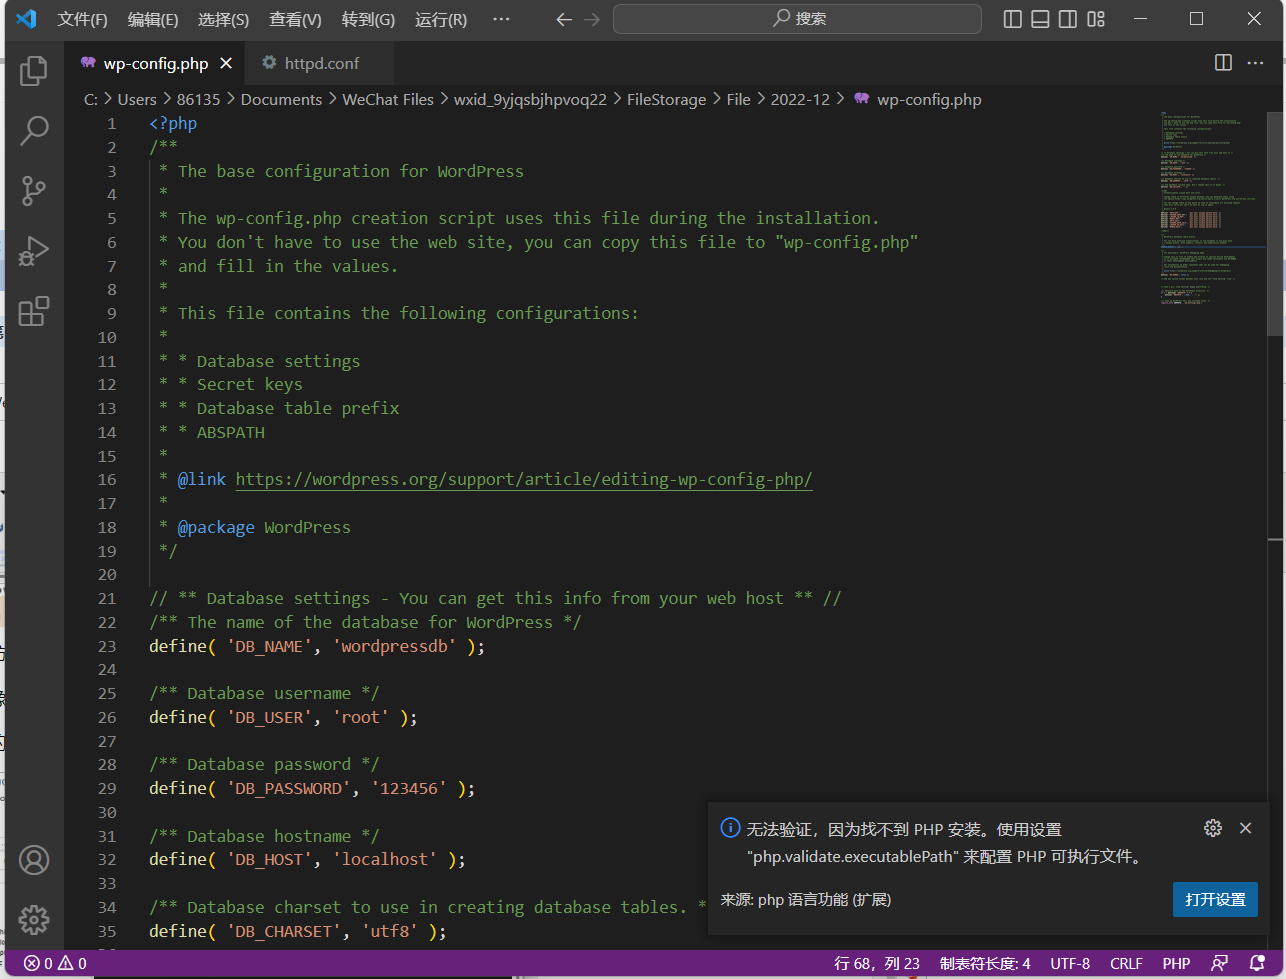Expand the 2022-12 breadcrumb
The height and width of the screenshot is (979, 1286).
800,100
